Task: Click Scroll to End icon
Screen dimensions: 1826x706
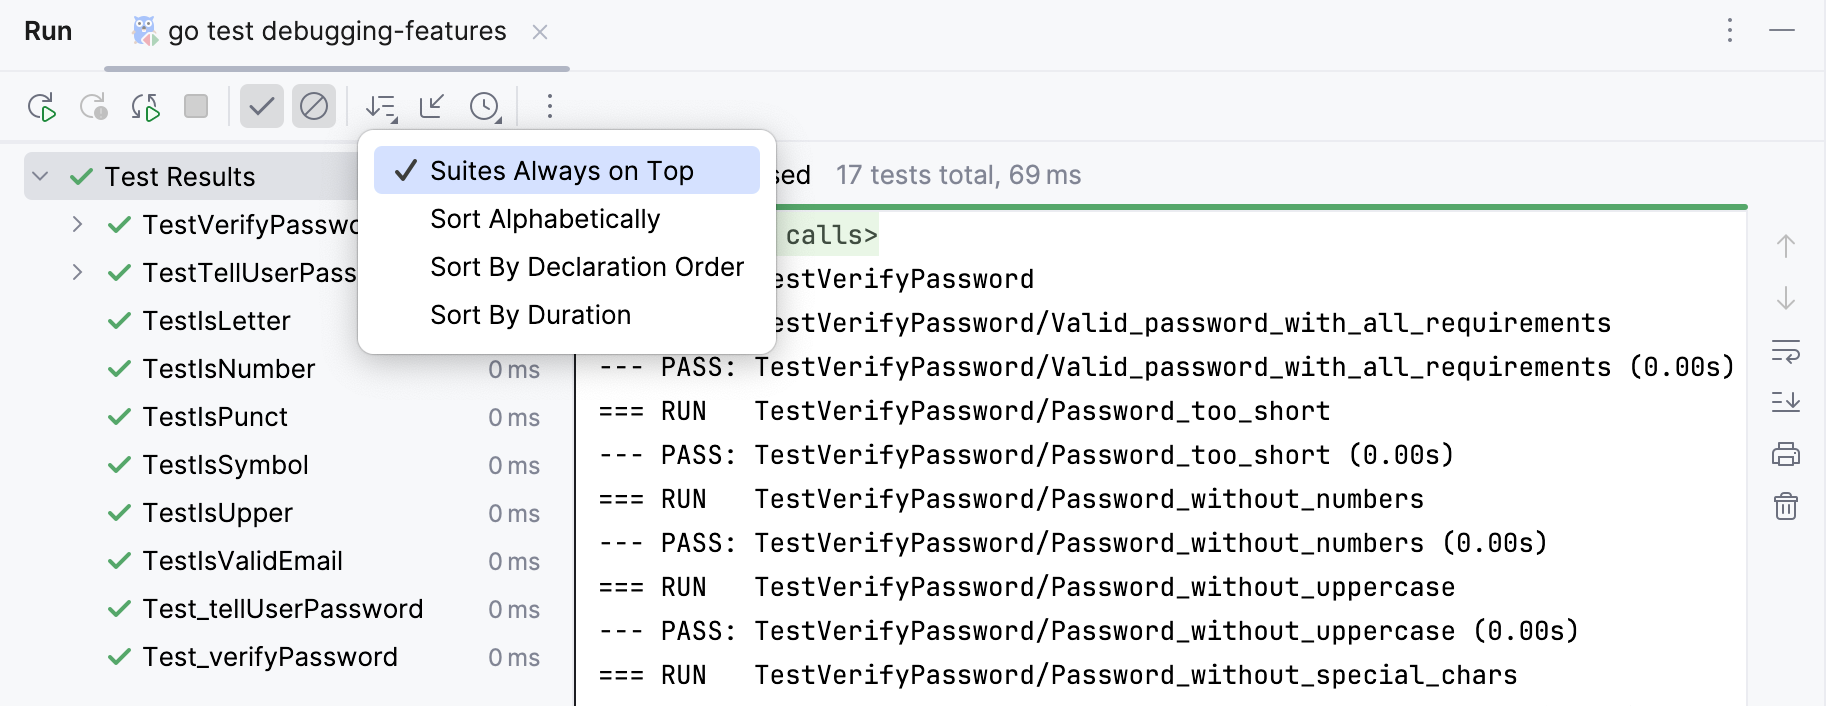Action: click(x=1785, y=402)
